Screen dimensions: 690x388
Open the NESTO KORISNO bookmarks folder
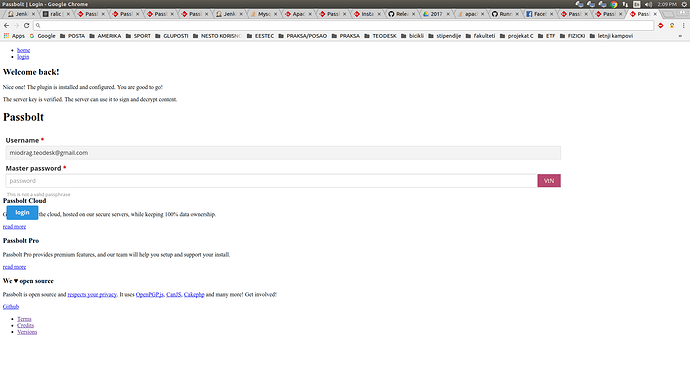[217, 36]
